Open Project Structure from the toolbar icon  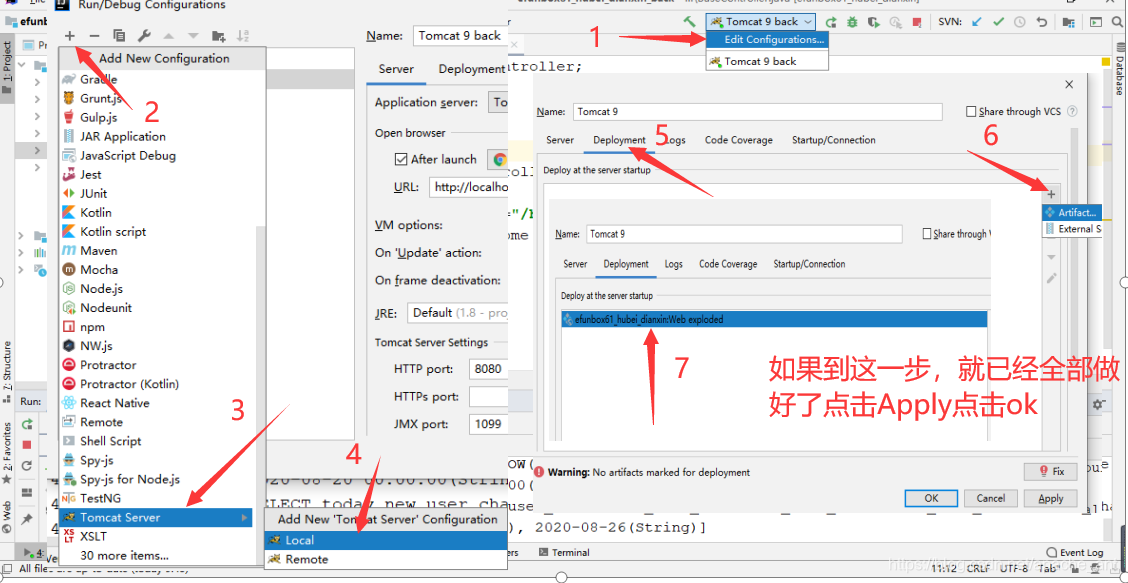pos(1068,22)
